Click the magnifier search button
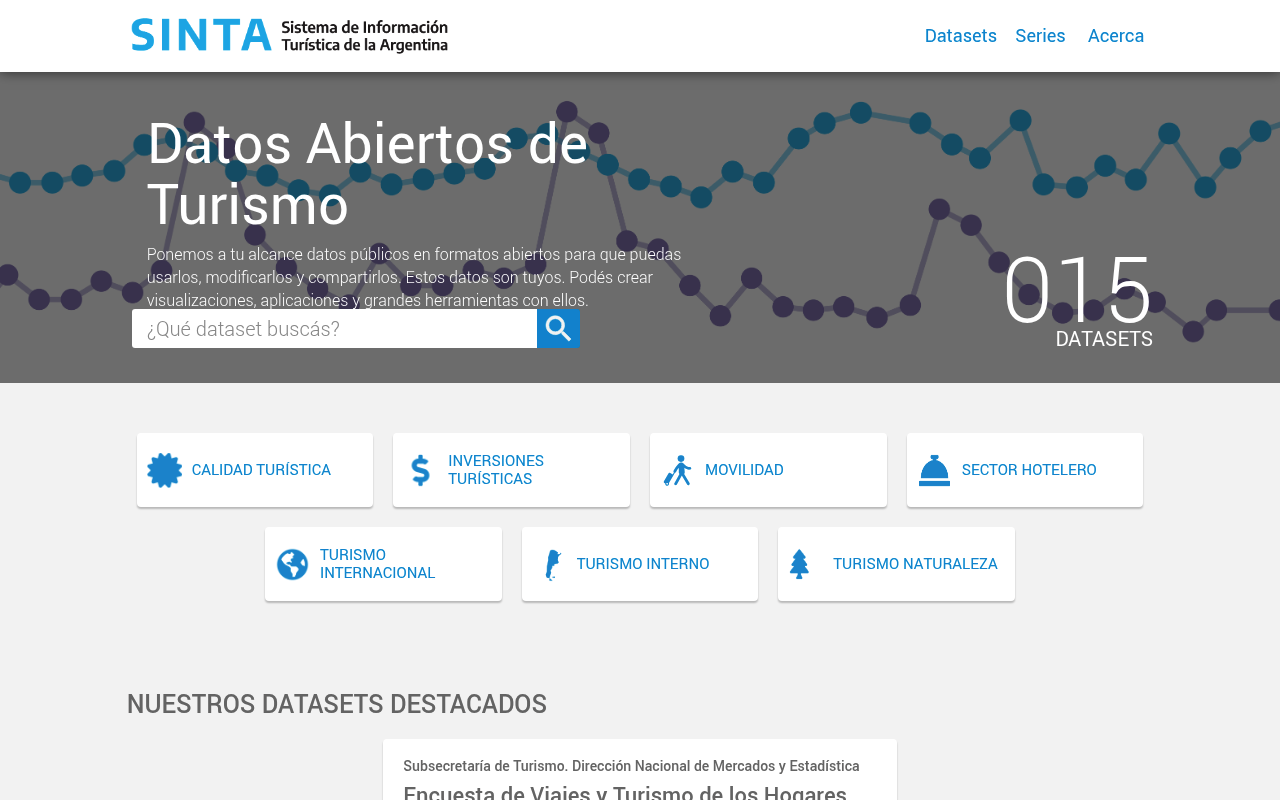Screen dimensions: 1280x800 pyautogui.click(x=558, y=328)
